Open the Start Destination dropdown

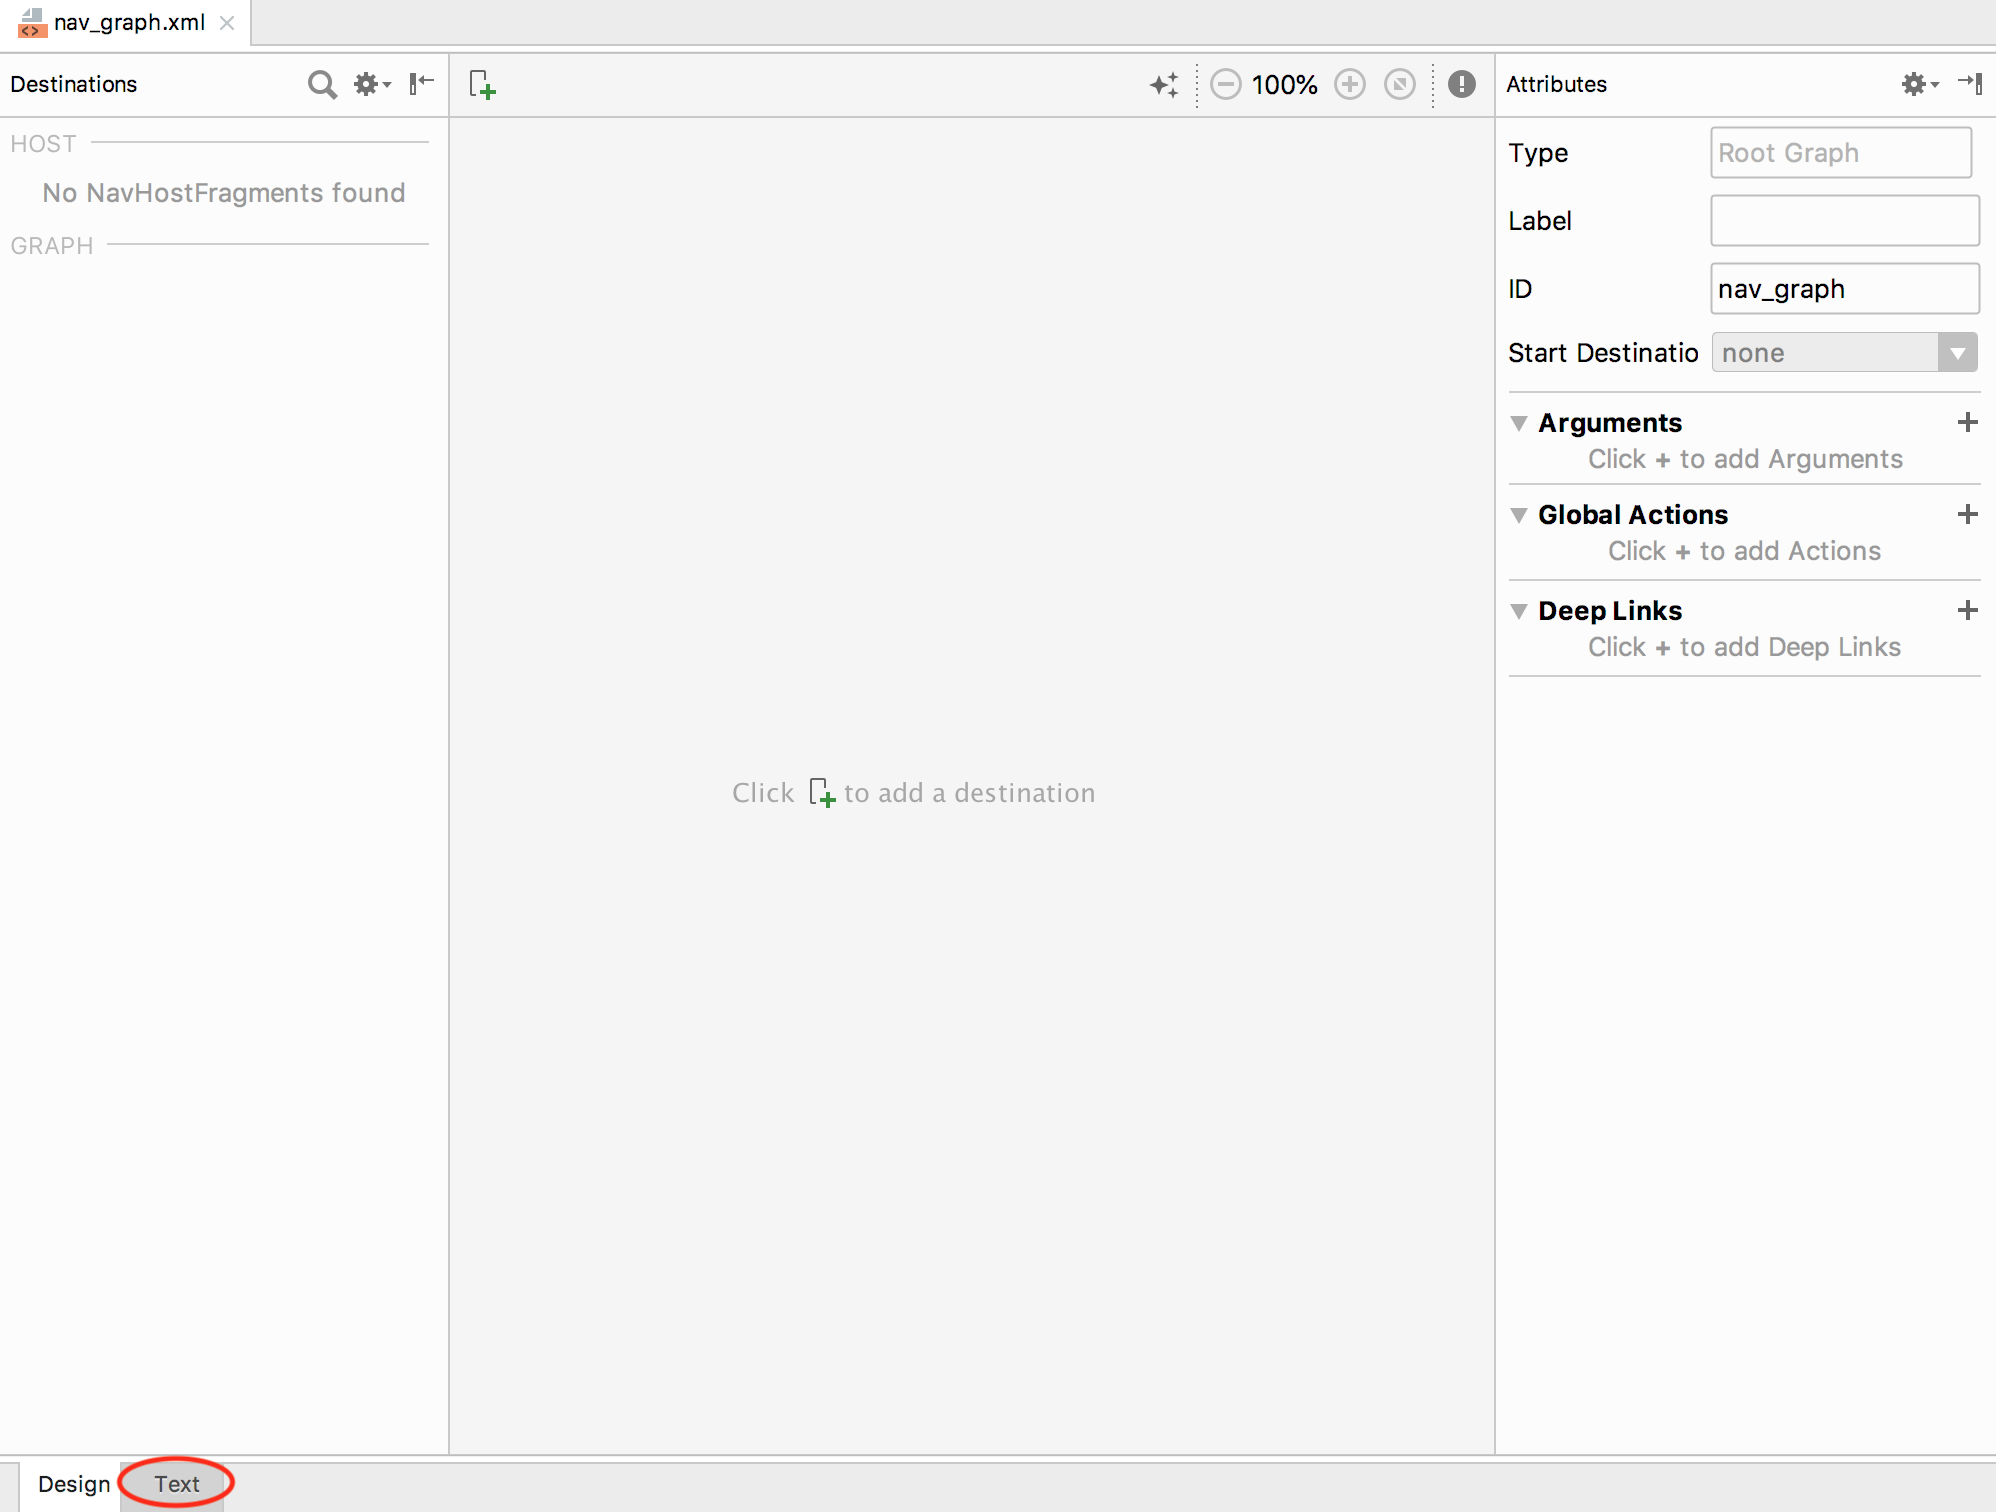[1957, 352]
